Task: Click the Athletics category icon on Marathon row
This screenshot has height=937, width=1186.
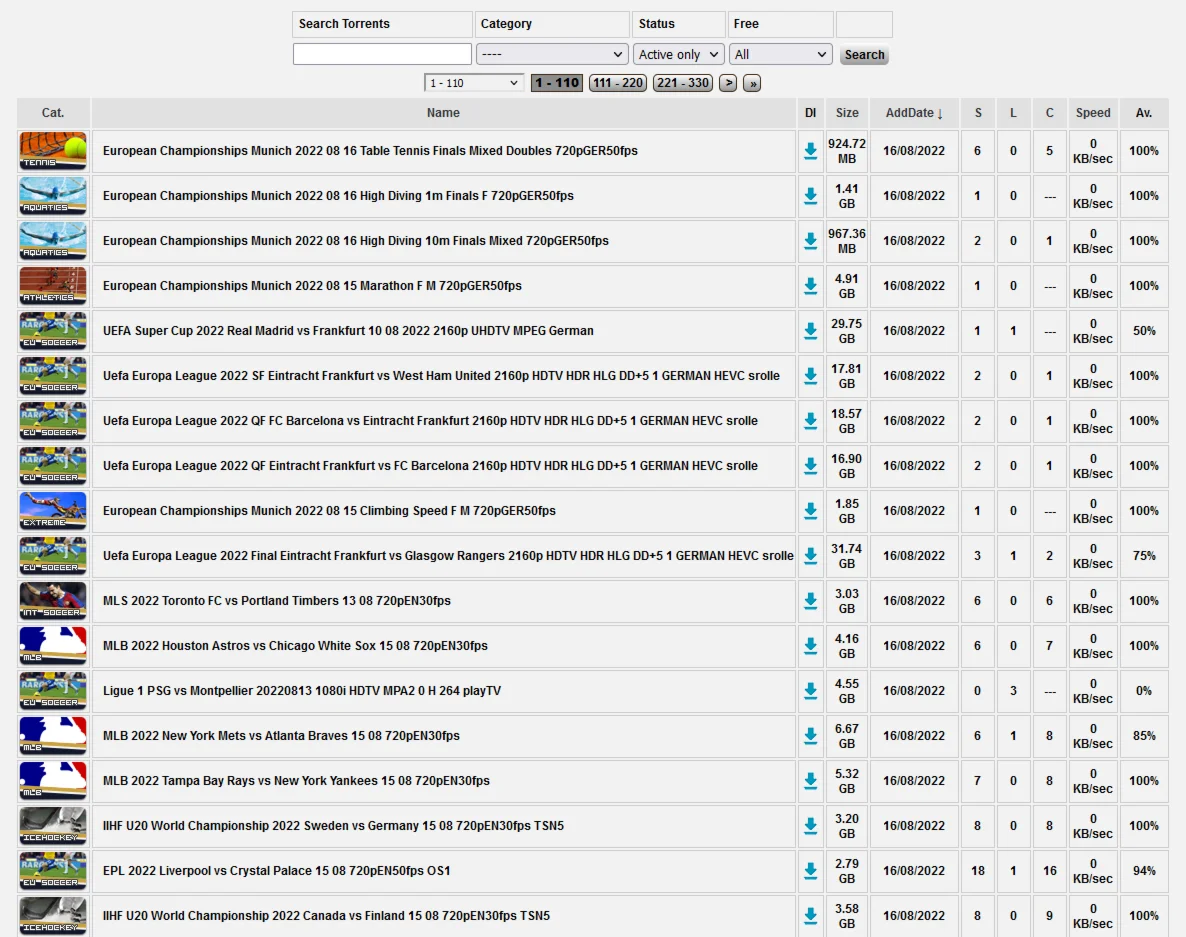Action: (x=53, y=286)
